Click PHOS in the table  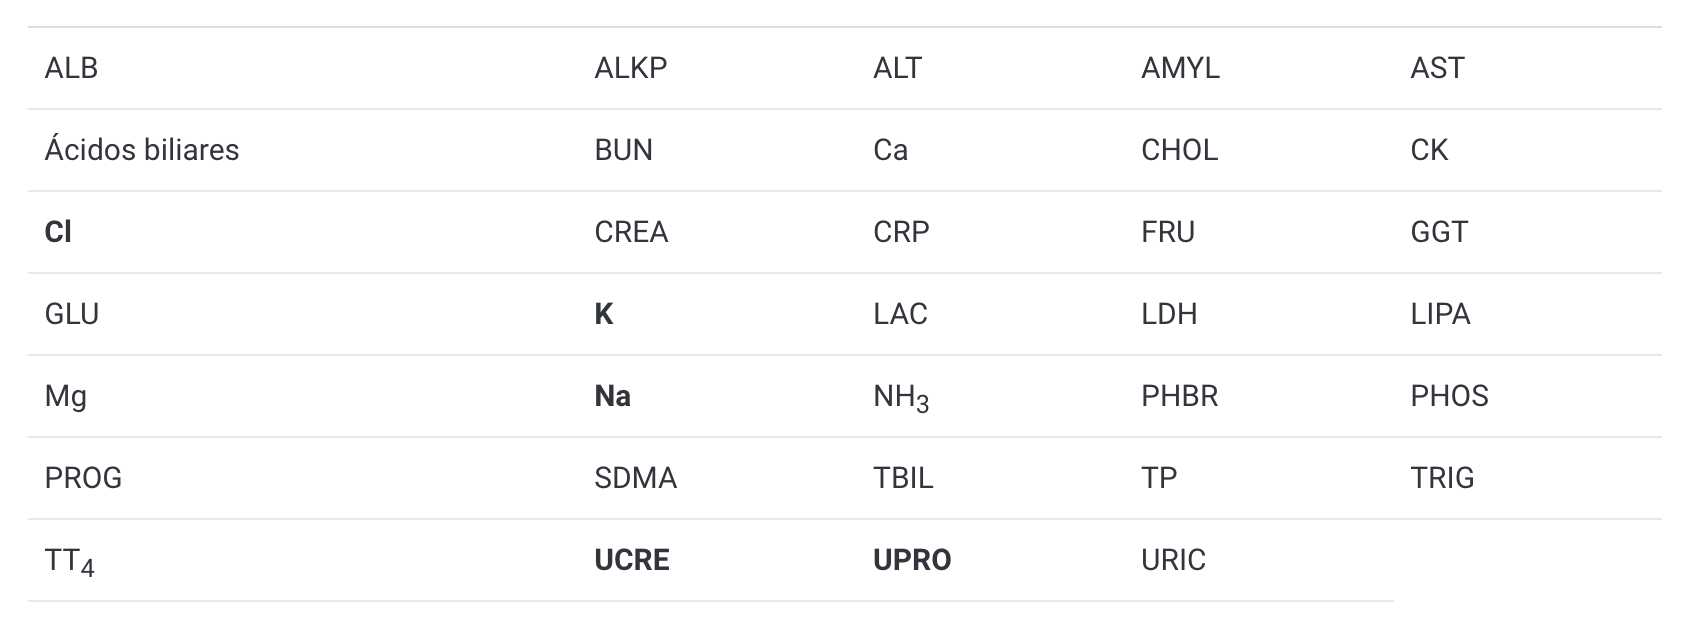pos(1449,396)
